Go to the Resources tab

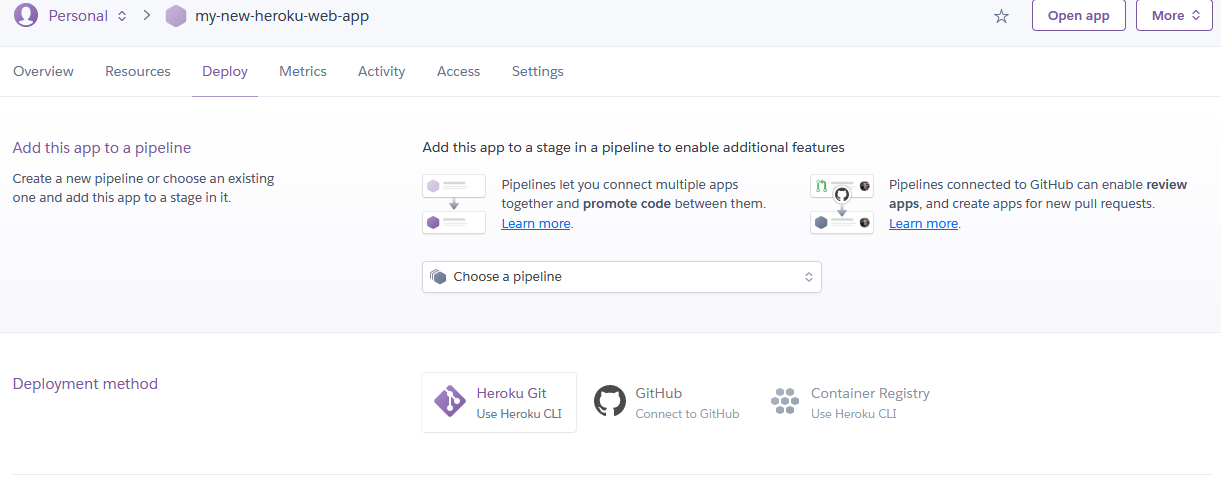point(138,72)
